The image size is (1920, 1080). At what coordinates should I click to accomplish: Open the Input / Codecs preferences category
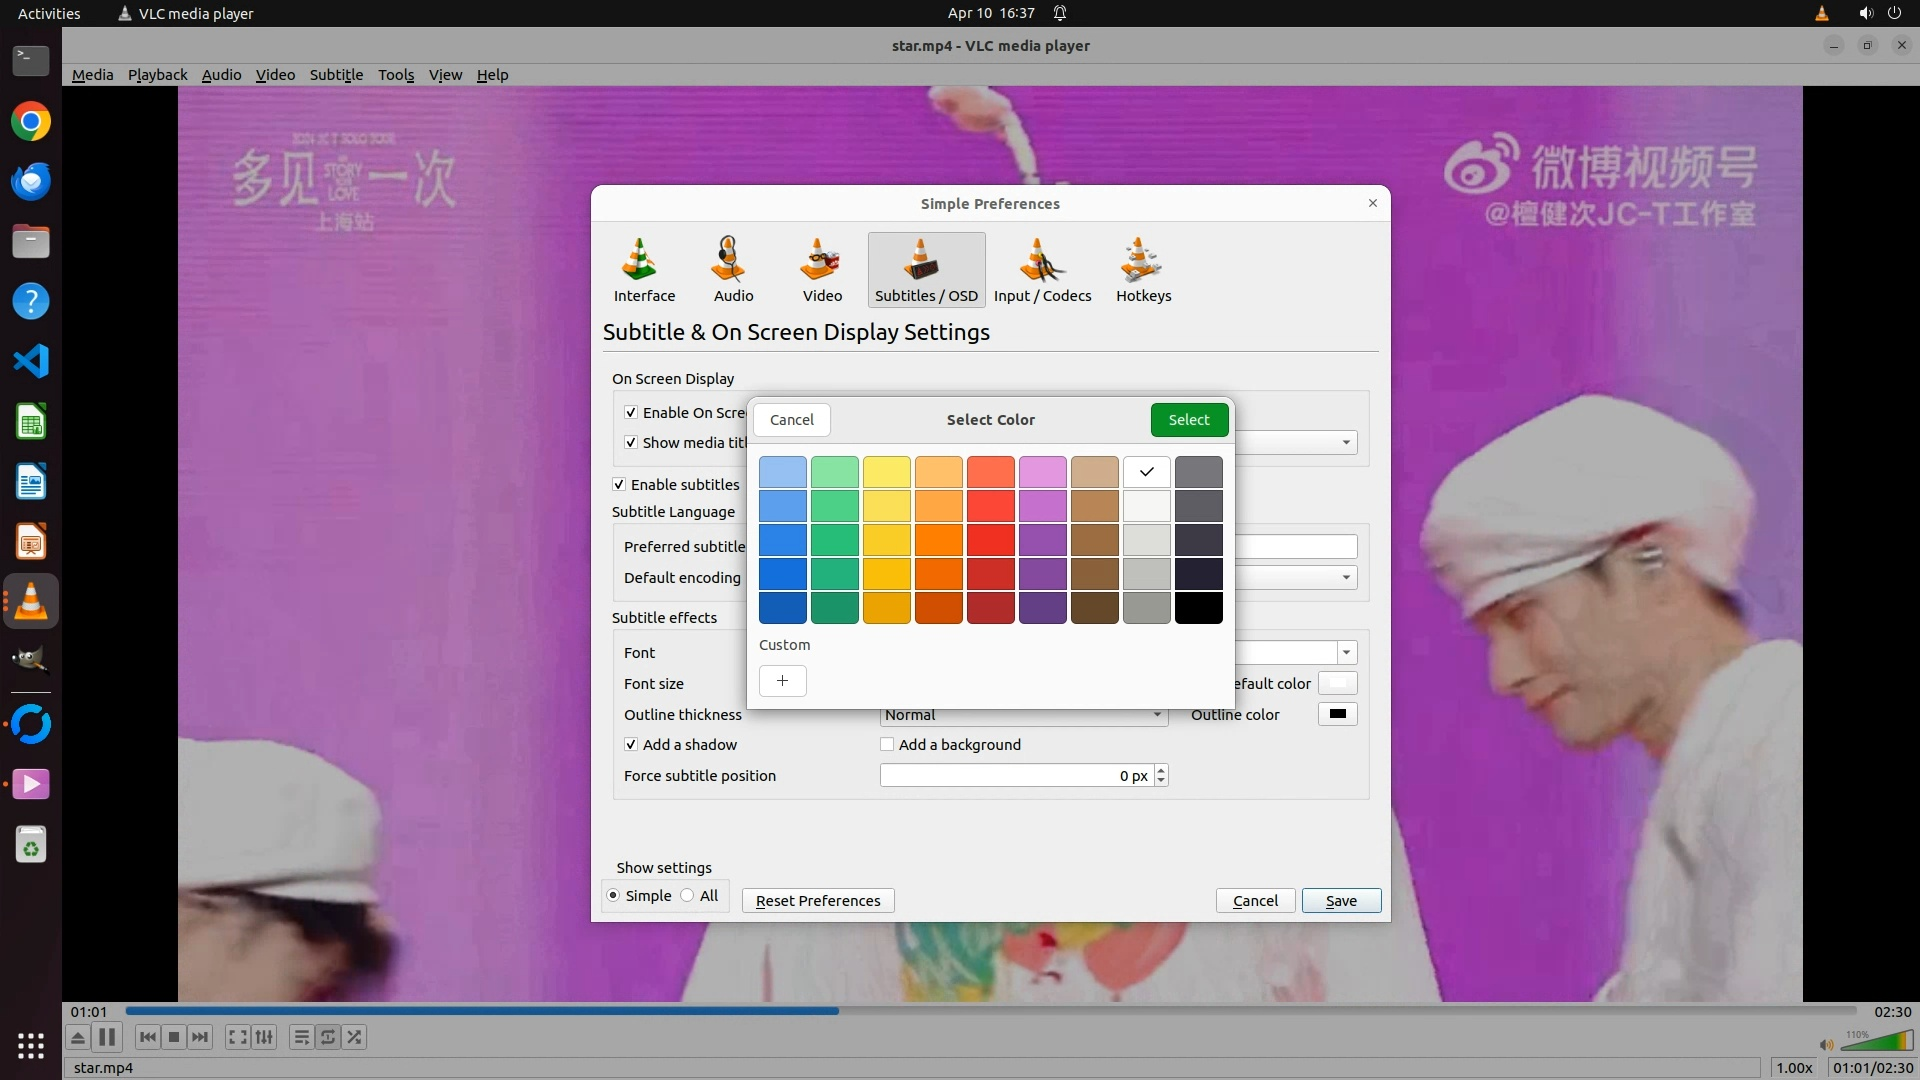point(1042,269)
